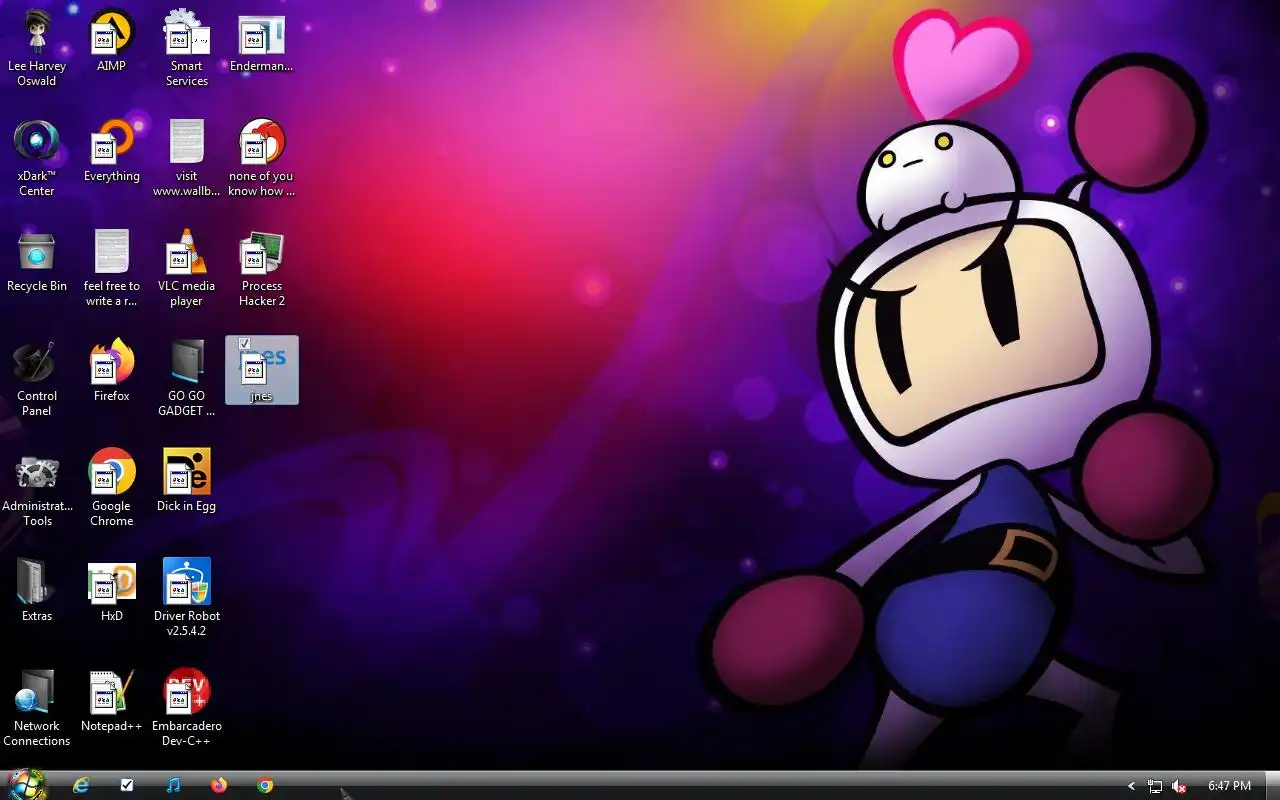Launch Firefox from the taskbar

tap(219, 785)
